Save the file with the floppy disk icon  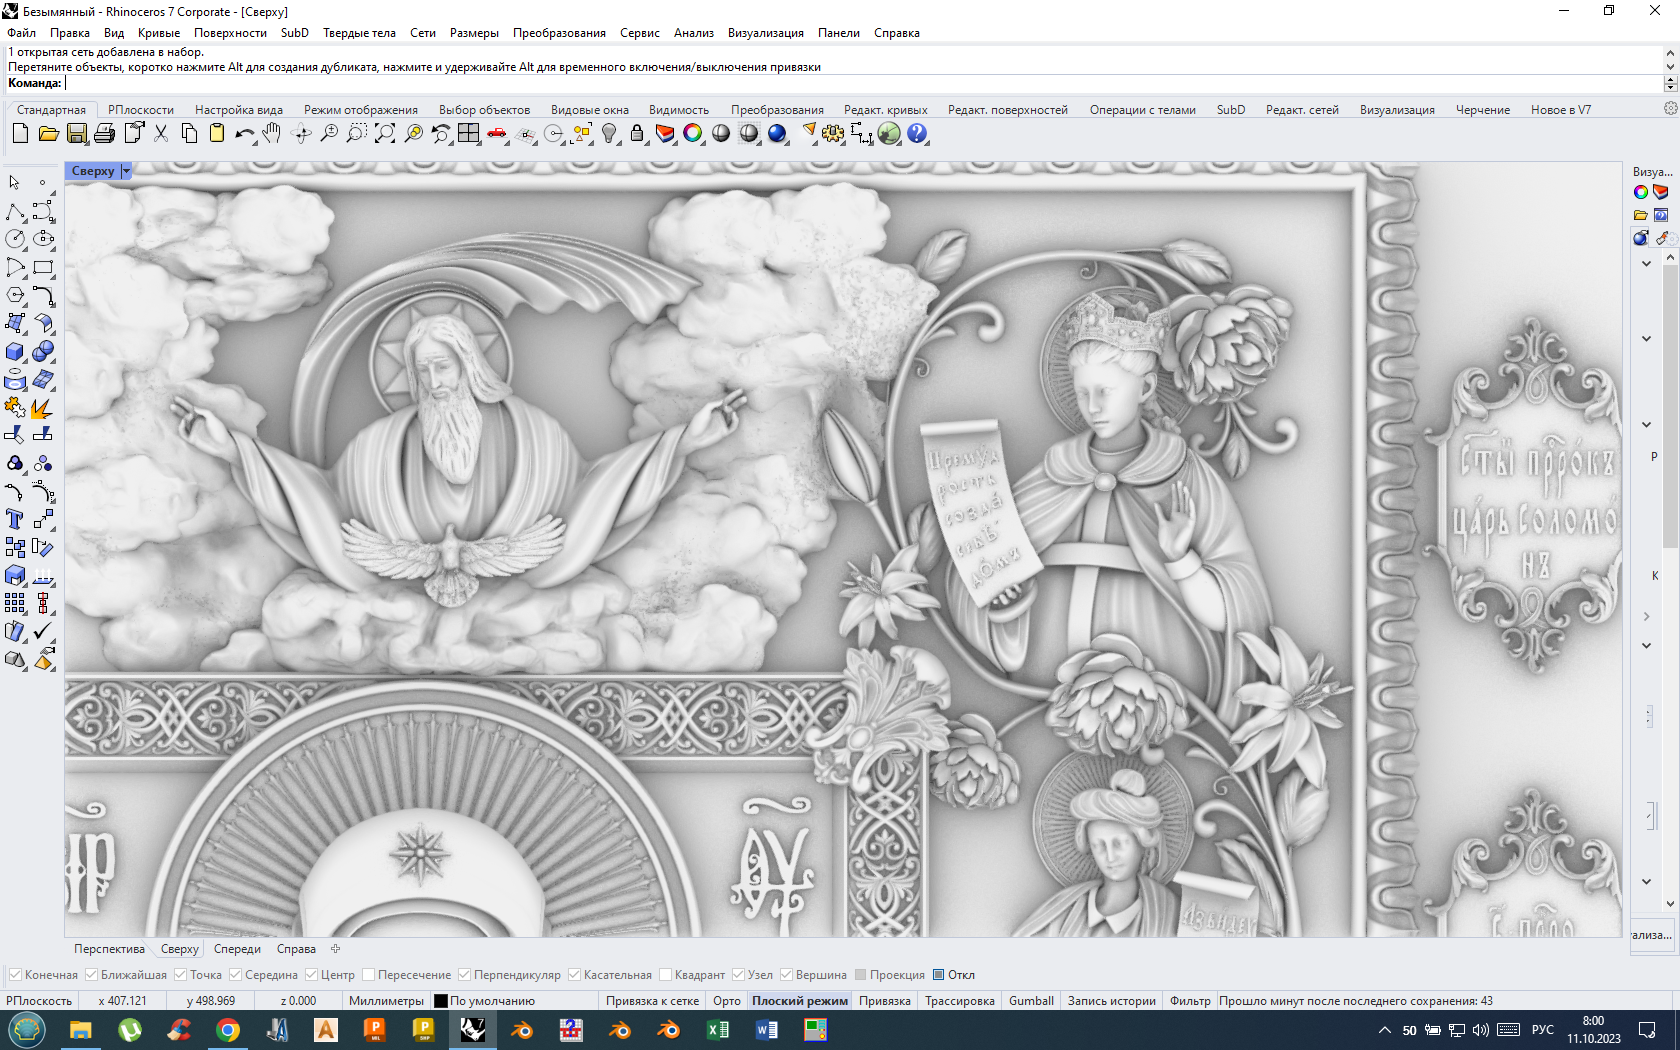coord(76,133)
